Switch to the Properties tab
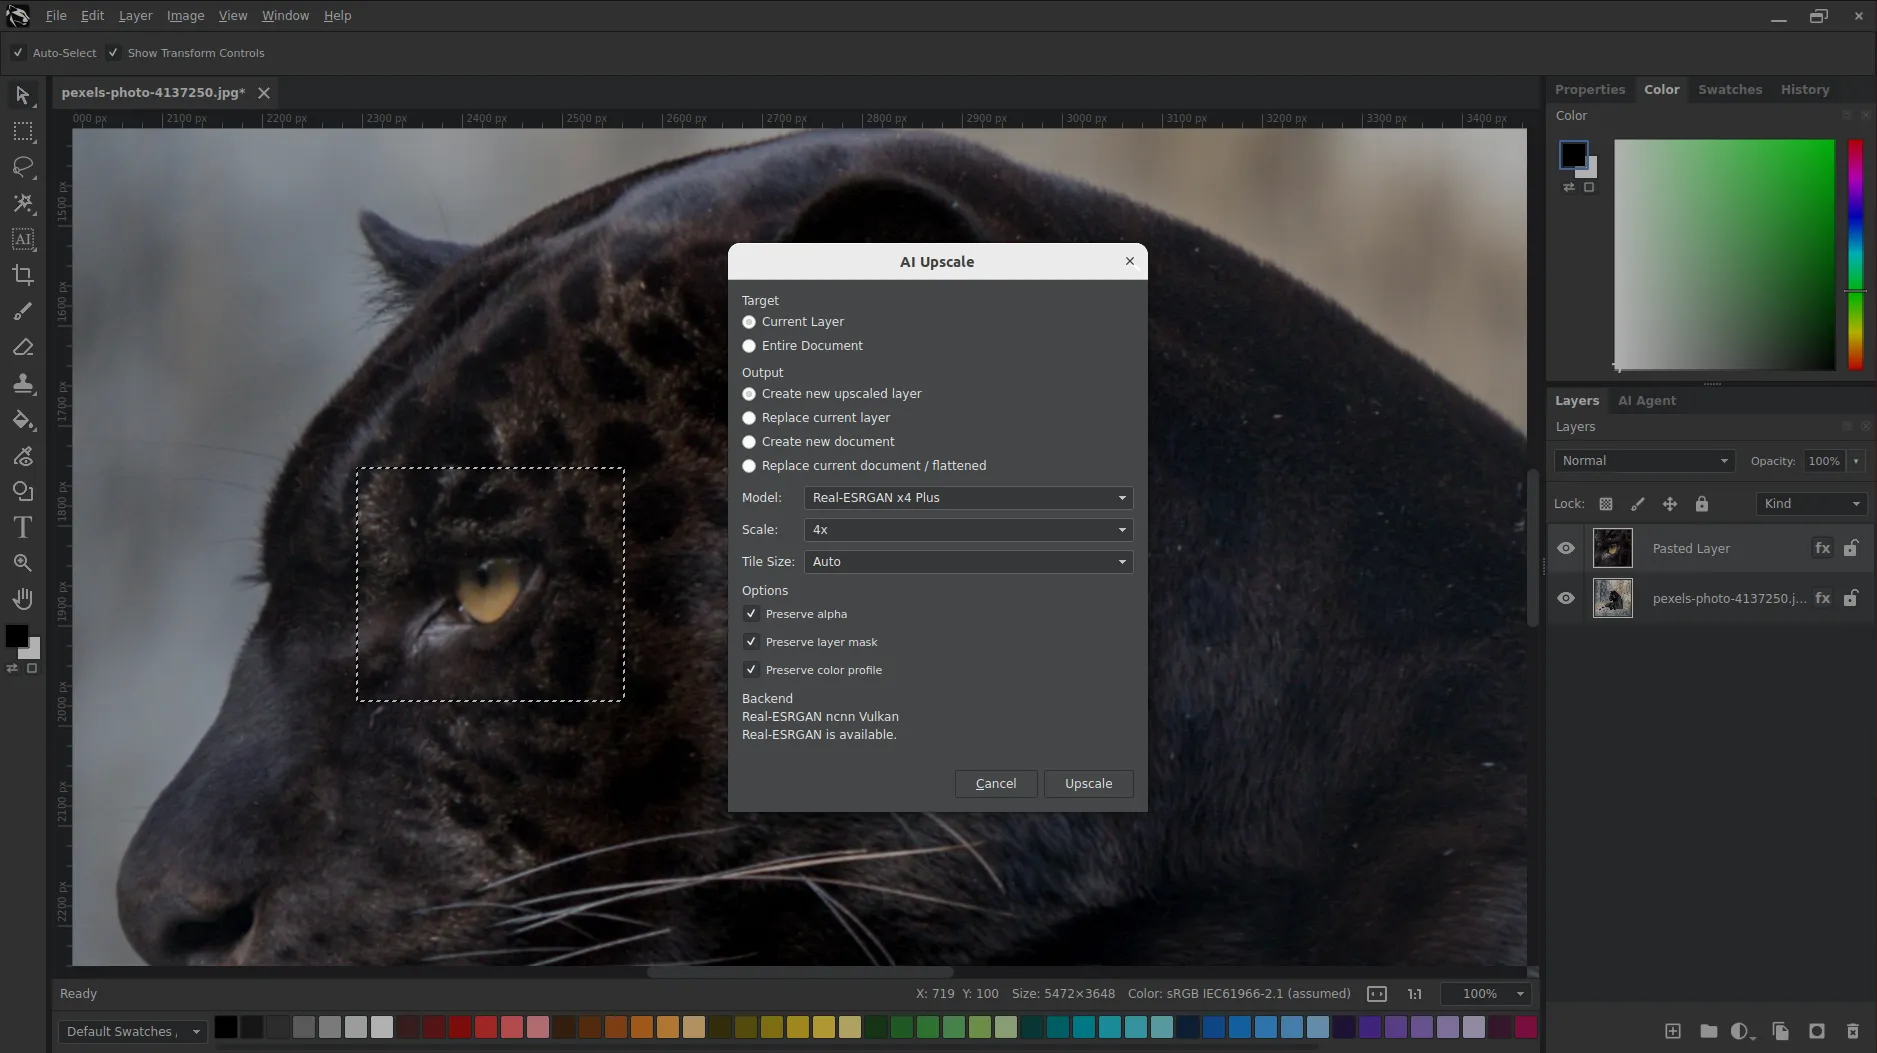The height and width of the screenshot is (1053, 1877). 1590,90
